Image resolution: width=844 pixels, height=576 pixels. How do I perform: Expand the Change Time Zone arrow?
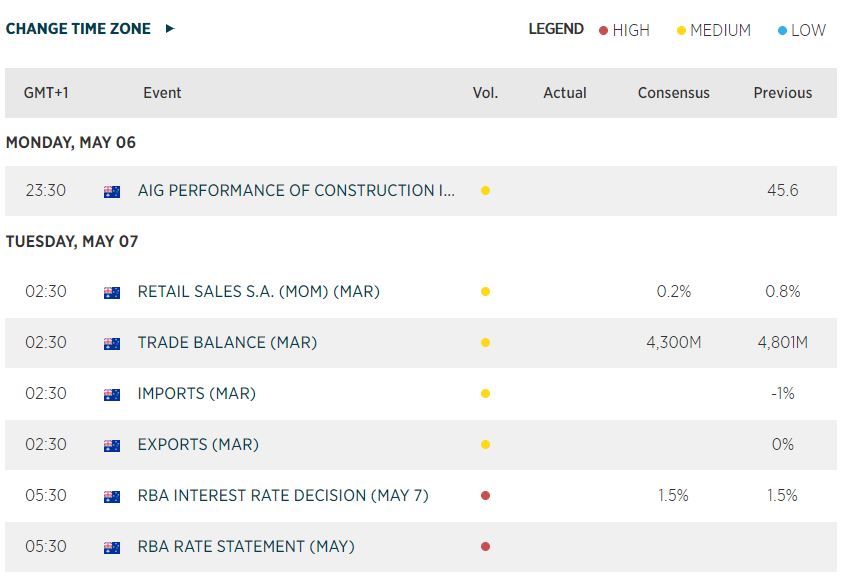(x=170, y=29)
